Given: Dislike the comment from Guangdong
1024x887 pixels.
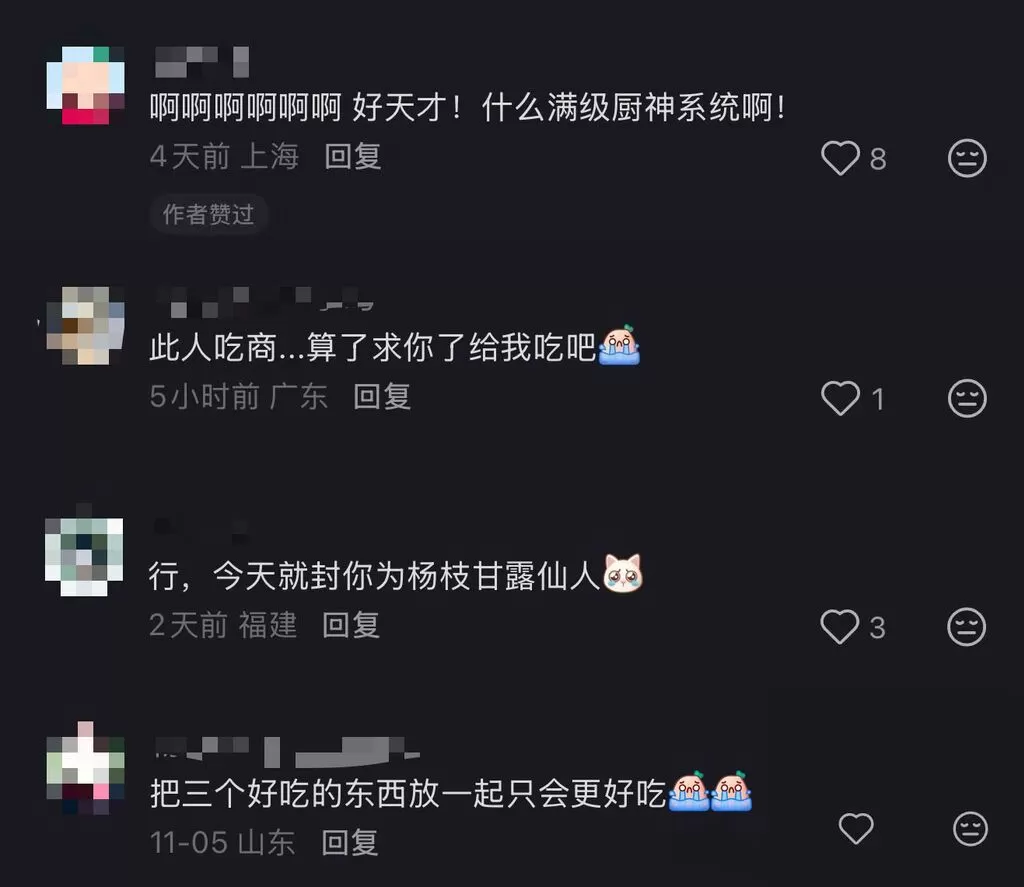Looking at the screenshot, I should pyautogui.click(x=967, y=398).
